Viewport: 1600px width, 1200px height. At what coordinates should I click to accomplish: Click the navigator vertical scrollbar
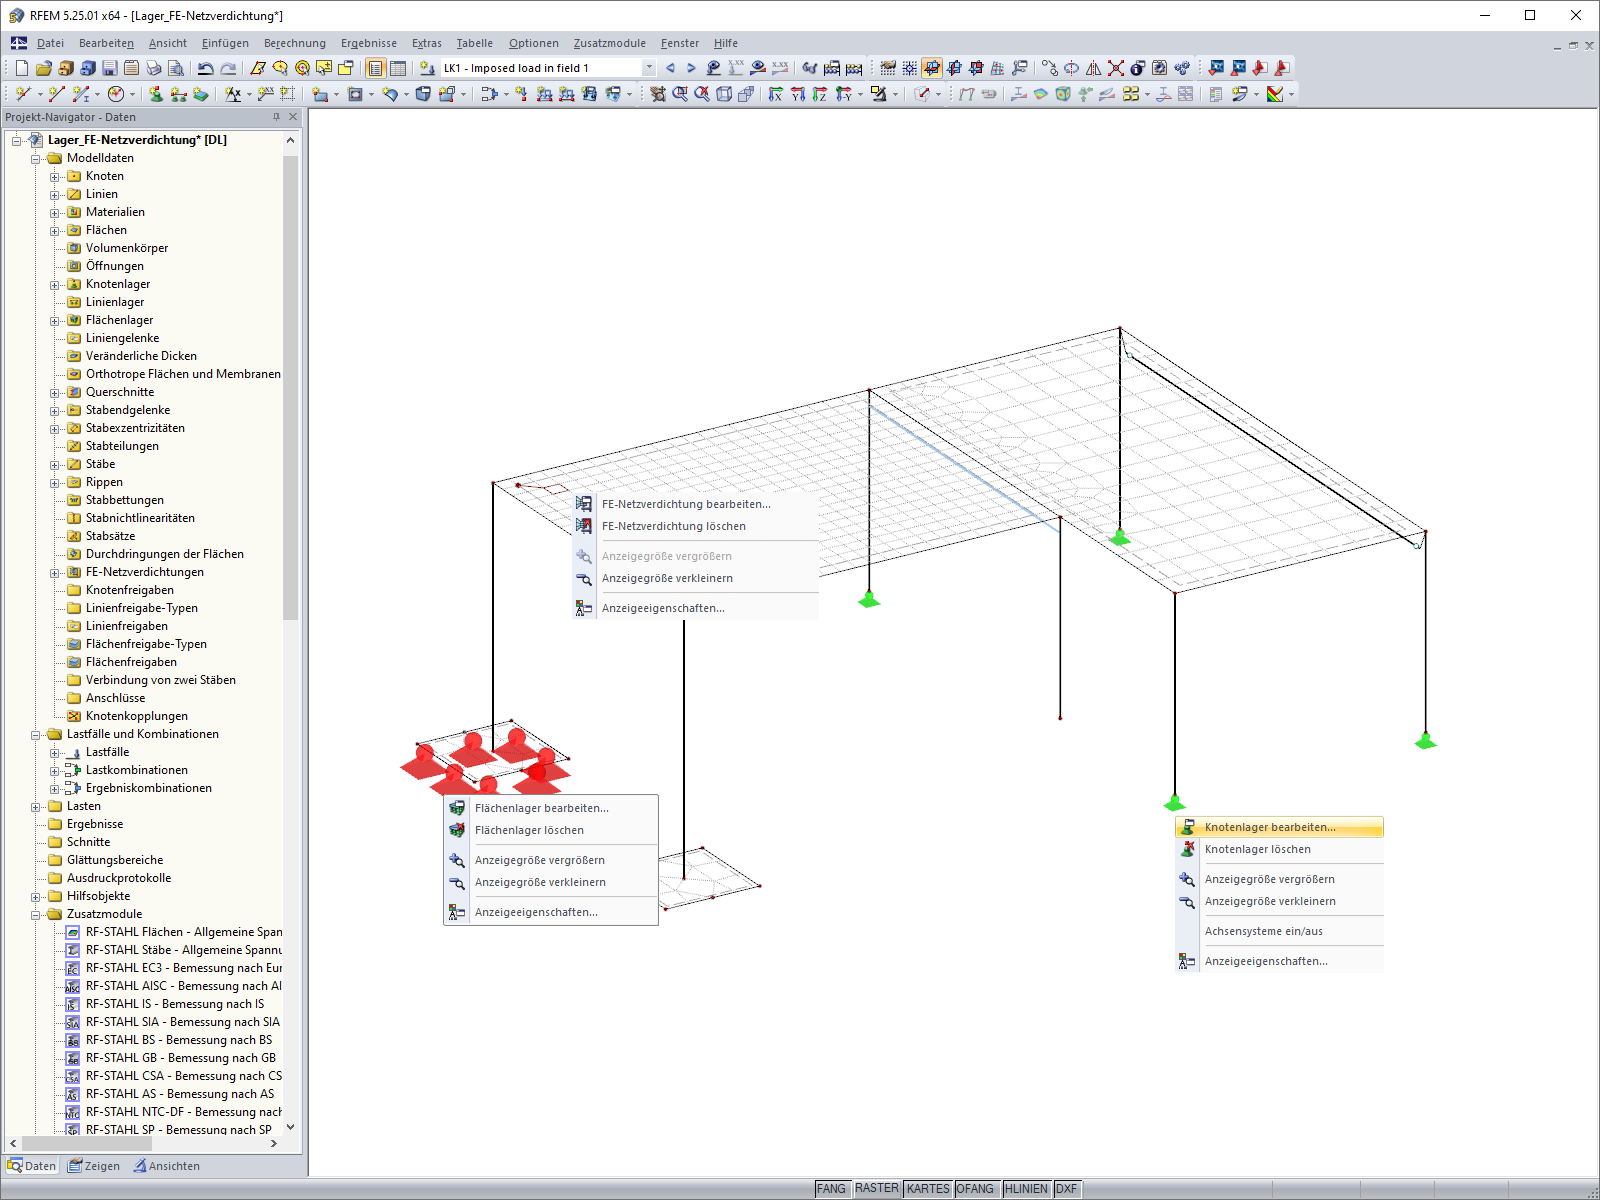tap(291, 387)
